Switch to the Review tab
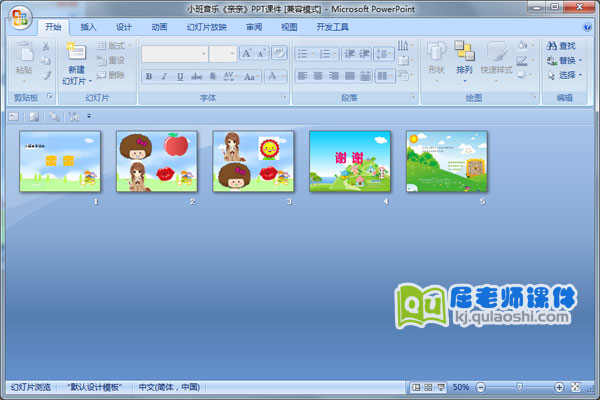The width and height of the screenshot is (600, 400). (254, 27)
